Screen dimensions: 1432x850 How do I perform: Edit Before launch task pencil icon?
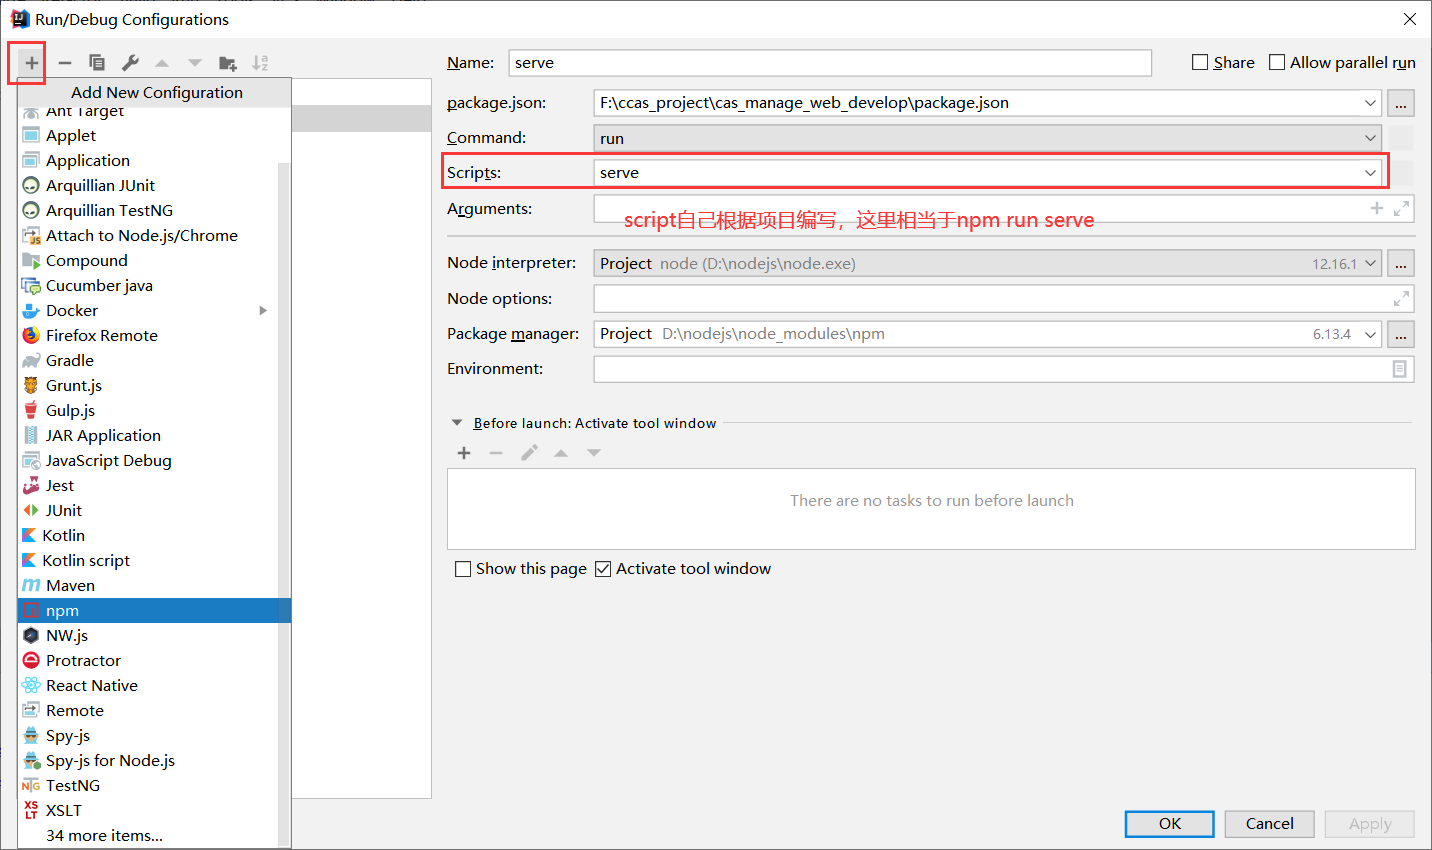point(529,453)
